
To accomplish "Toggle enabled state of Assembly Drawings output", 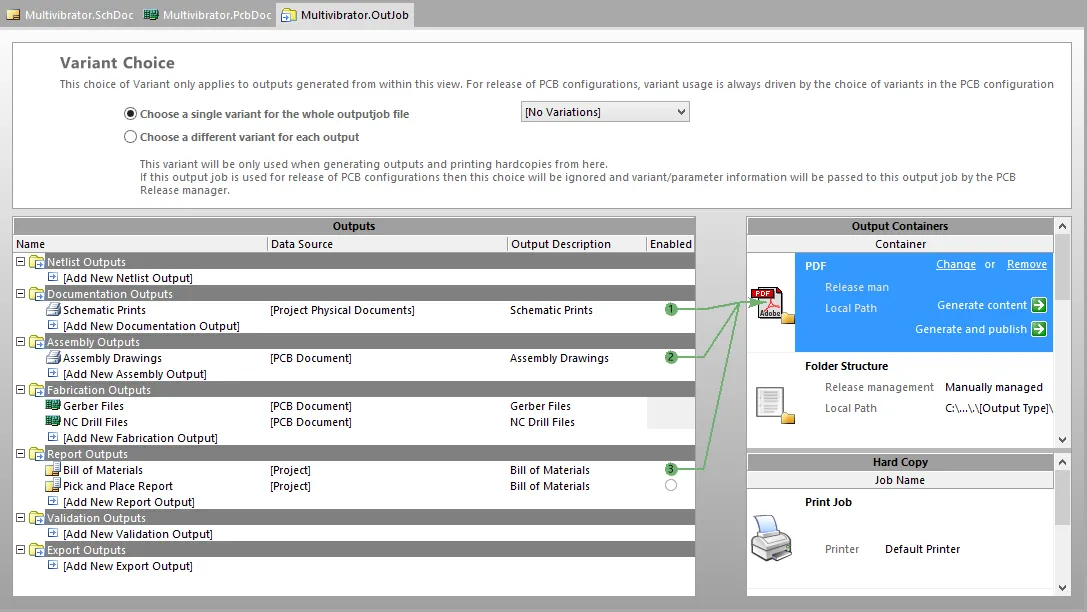I will [670, 357].
